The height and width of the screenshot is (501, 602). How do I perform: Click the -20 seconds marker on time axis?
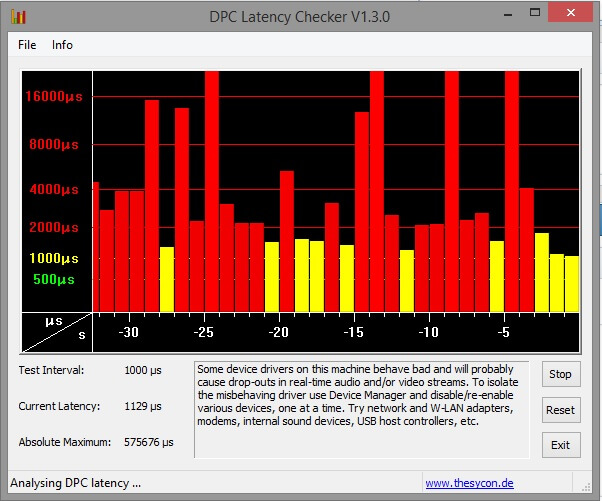[x=278, y=332]
